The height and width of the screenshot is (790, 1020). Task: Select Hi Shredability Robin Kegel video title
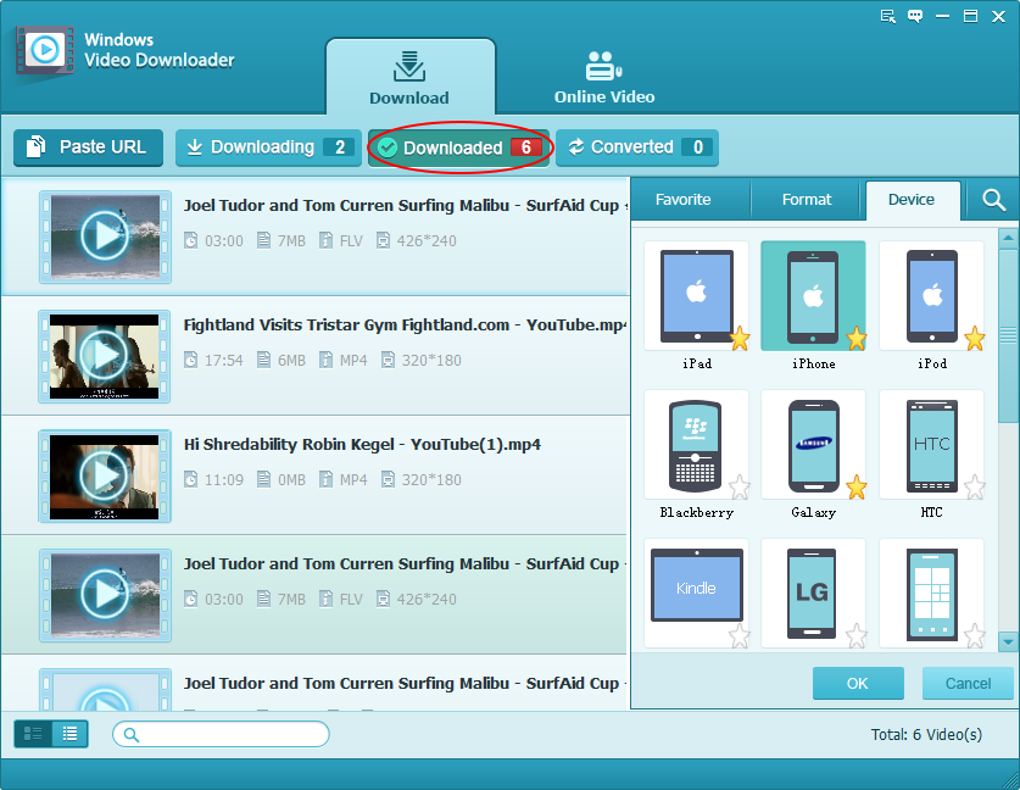click(362, 444)
